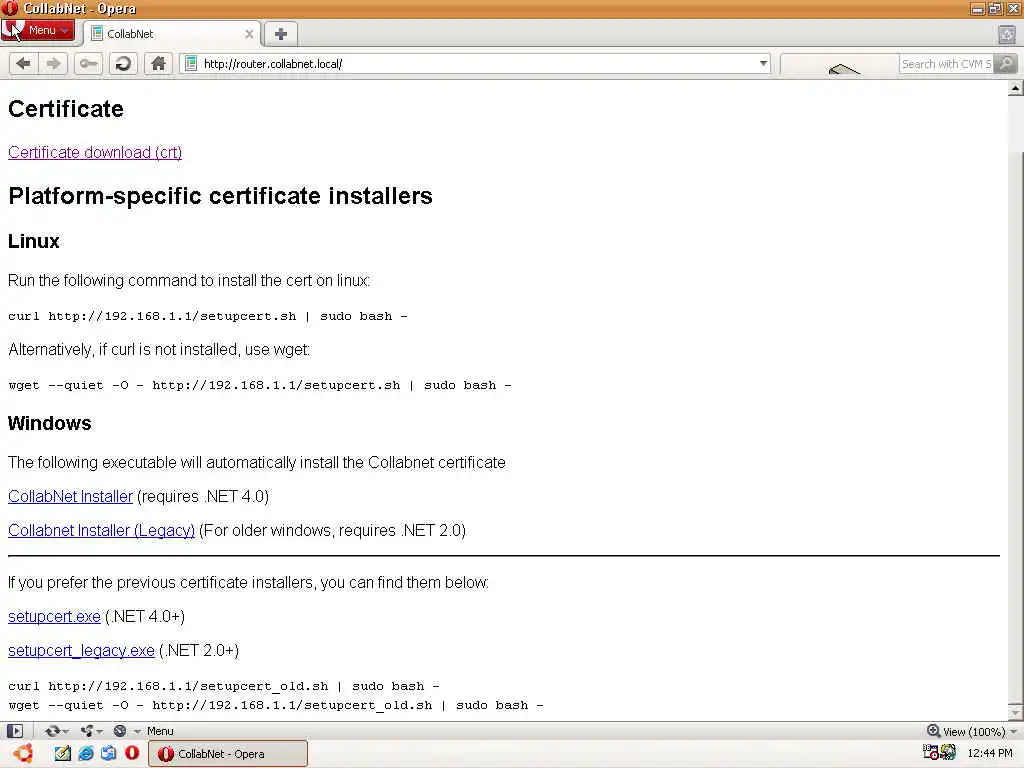Go back to previous page
The image size is (1024, 768).
(24, 63)
